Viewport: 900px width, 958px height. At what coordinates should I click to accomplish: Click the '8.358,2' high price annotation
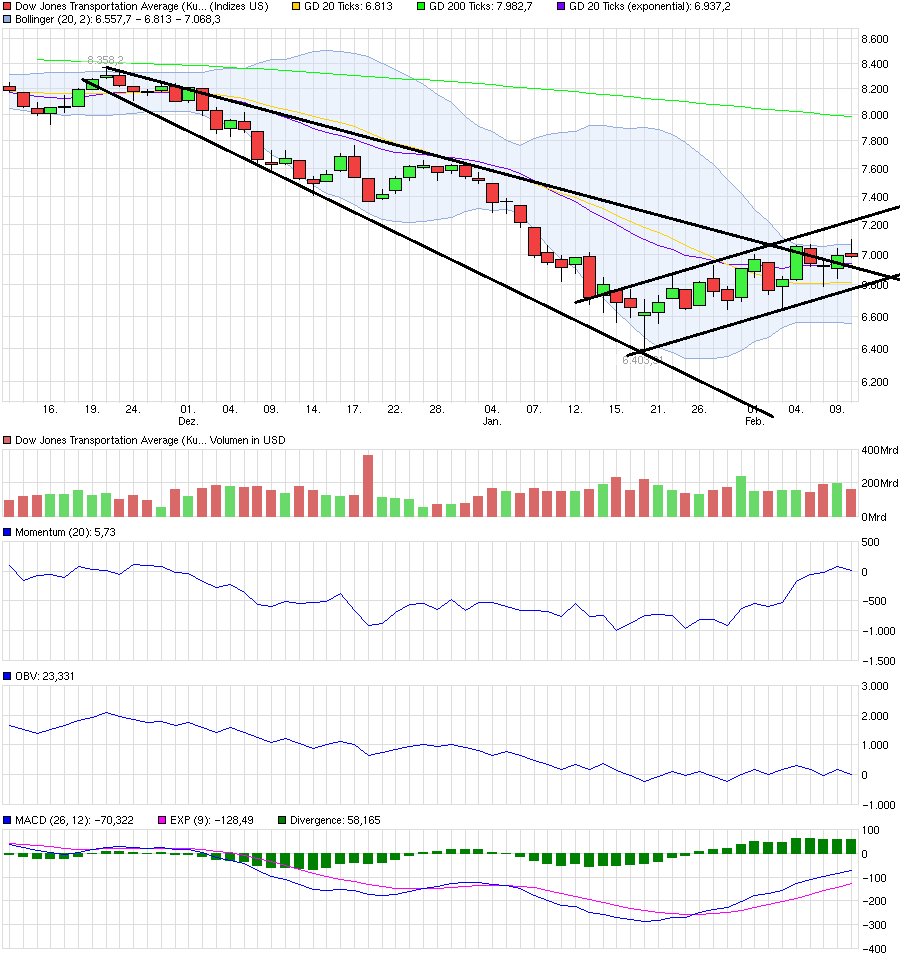click(x=105, y=60)
